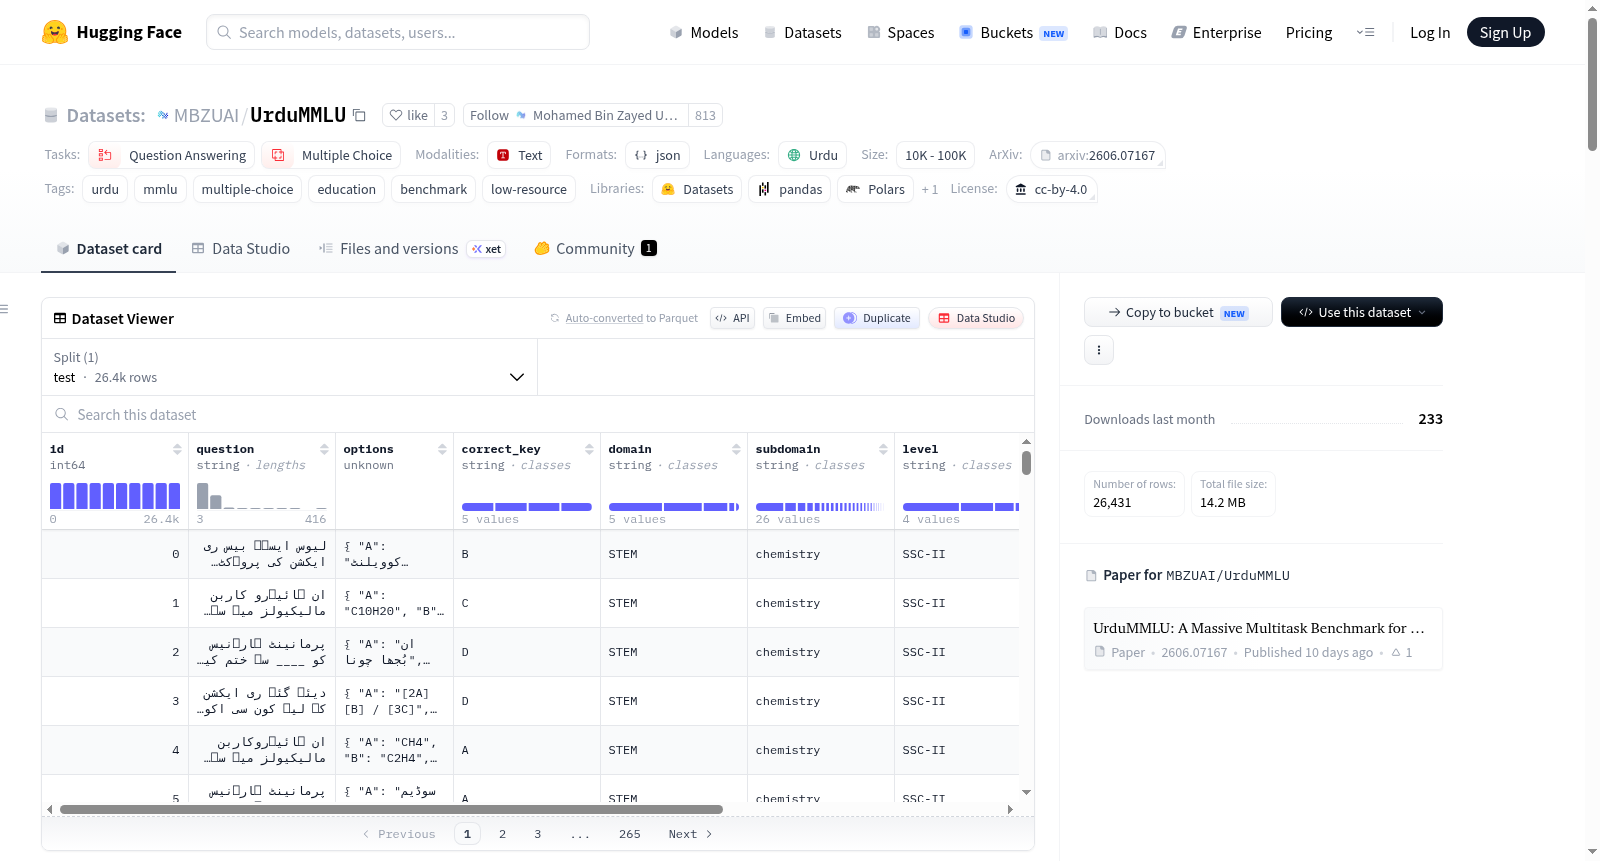Sort by the correct_key column
1600x861 pixels.
[589, 449]
